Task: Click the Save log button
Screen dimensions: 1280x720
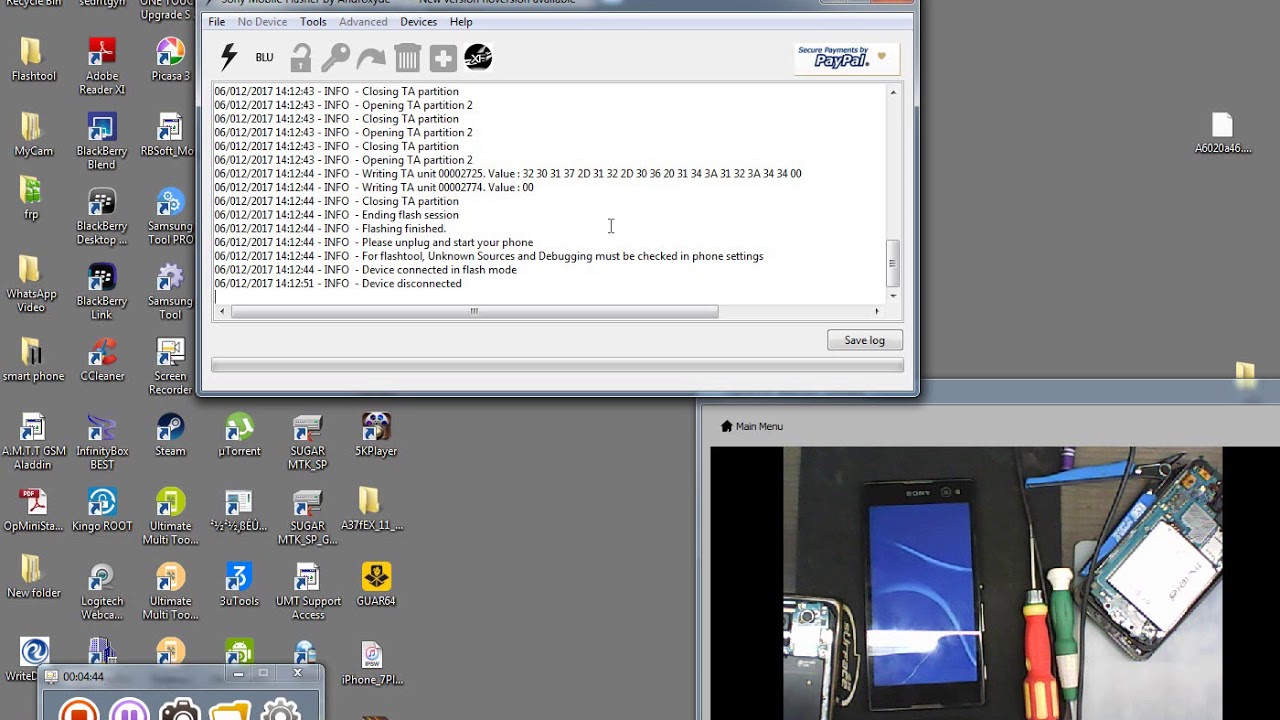Action: pos(864,340)
